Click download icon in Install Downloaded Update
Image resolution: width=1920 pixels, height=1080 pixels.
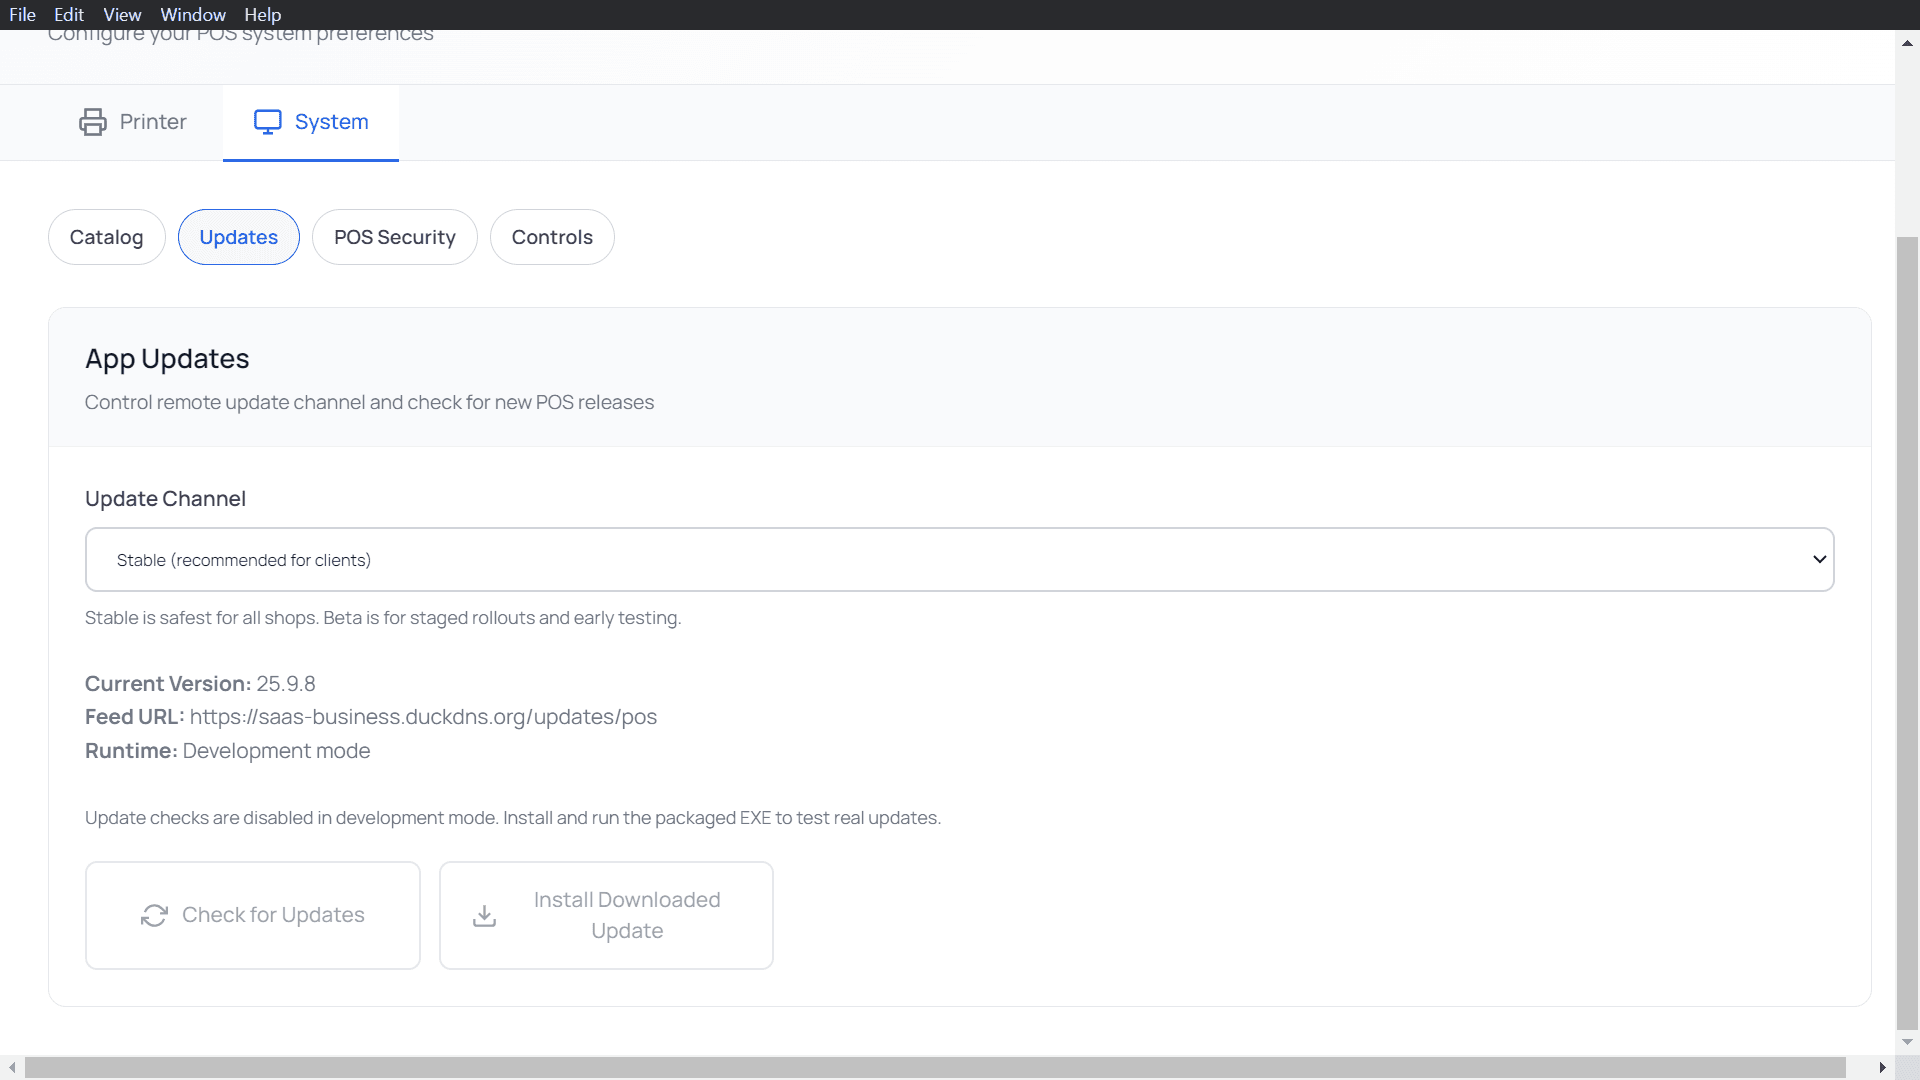[x=485, y=915]
